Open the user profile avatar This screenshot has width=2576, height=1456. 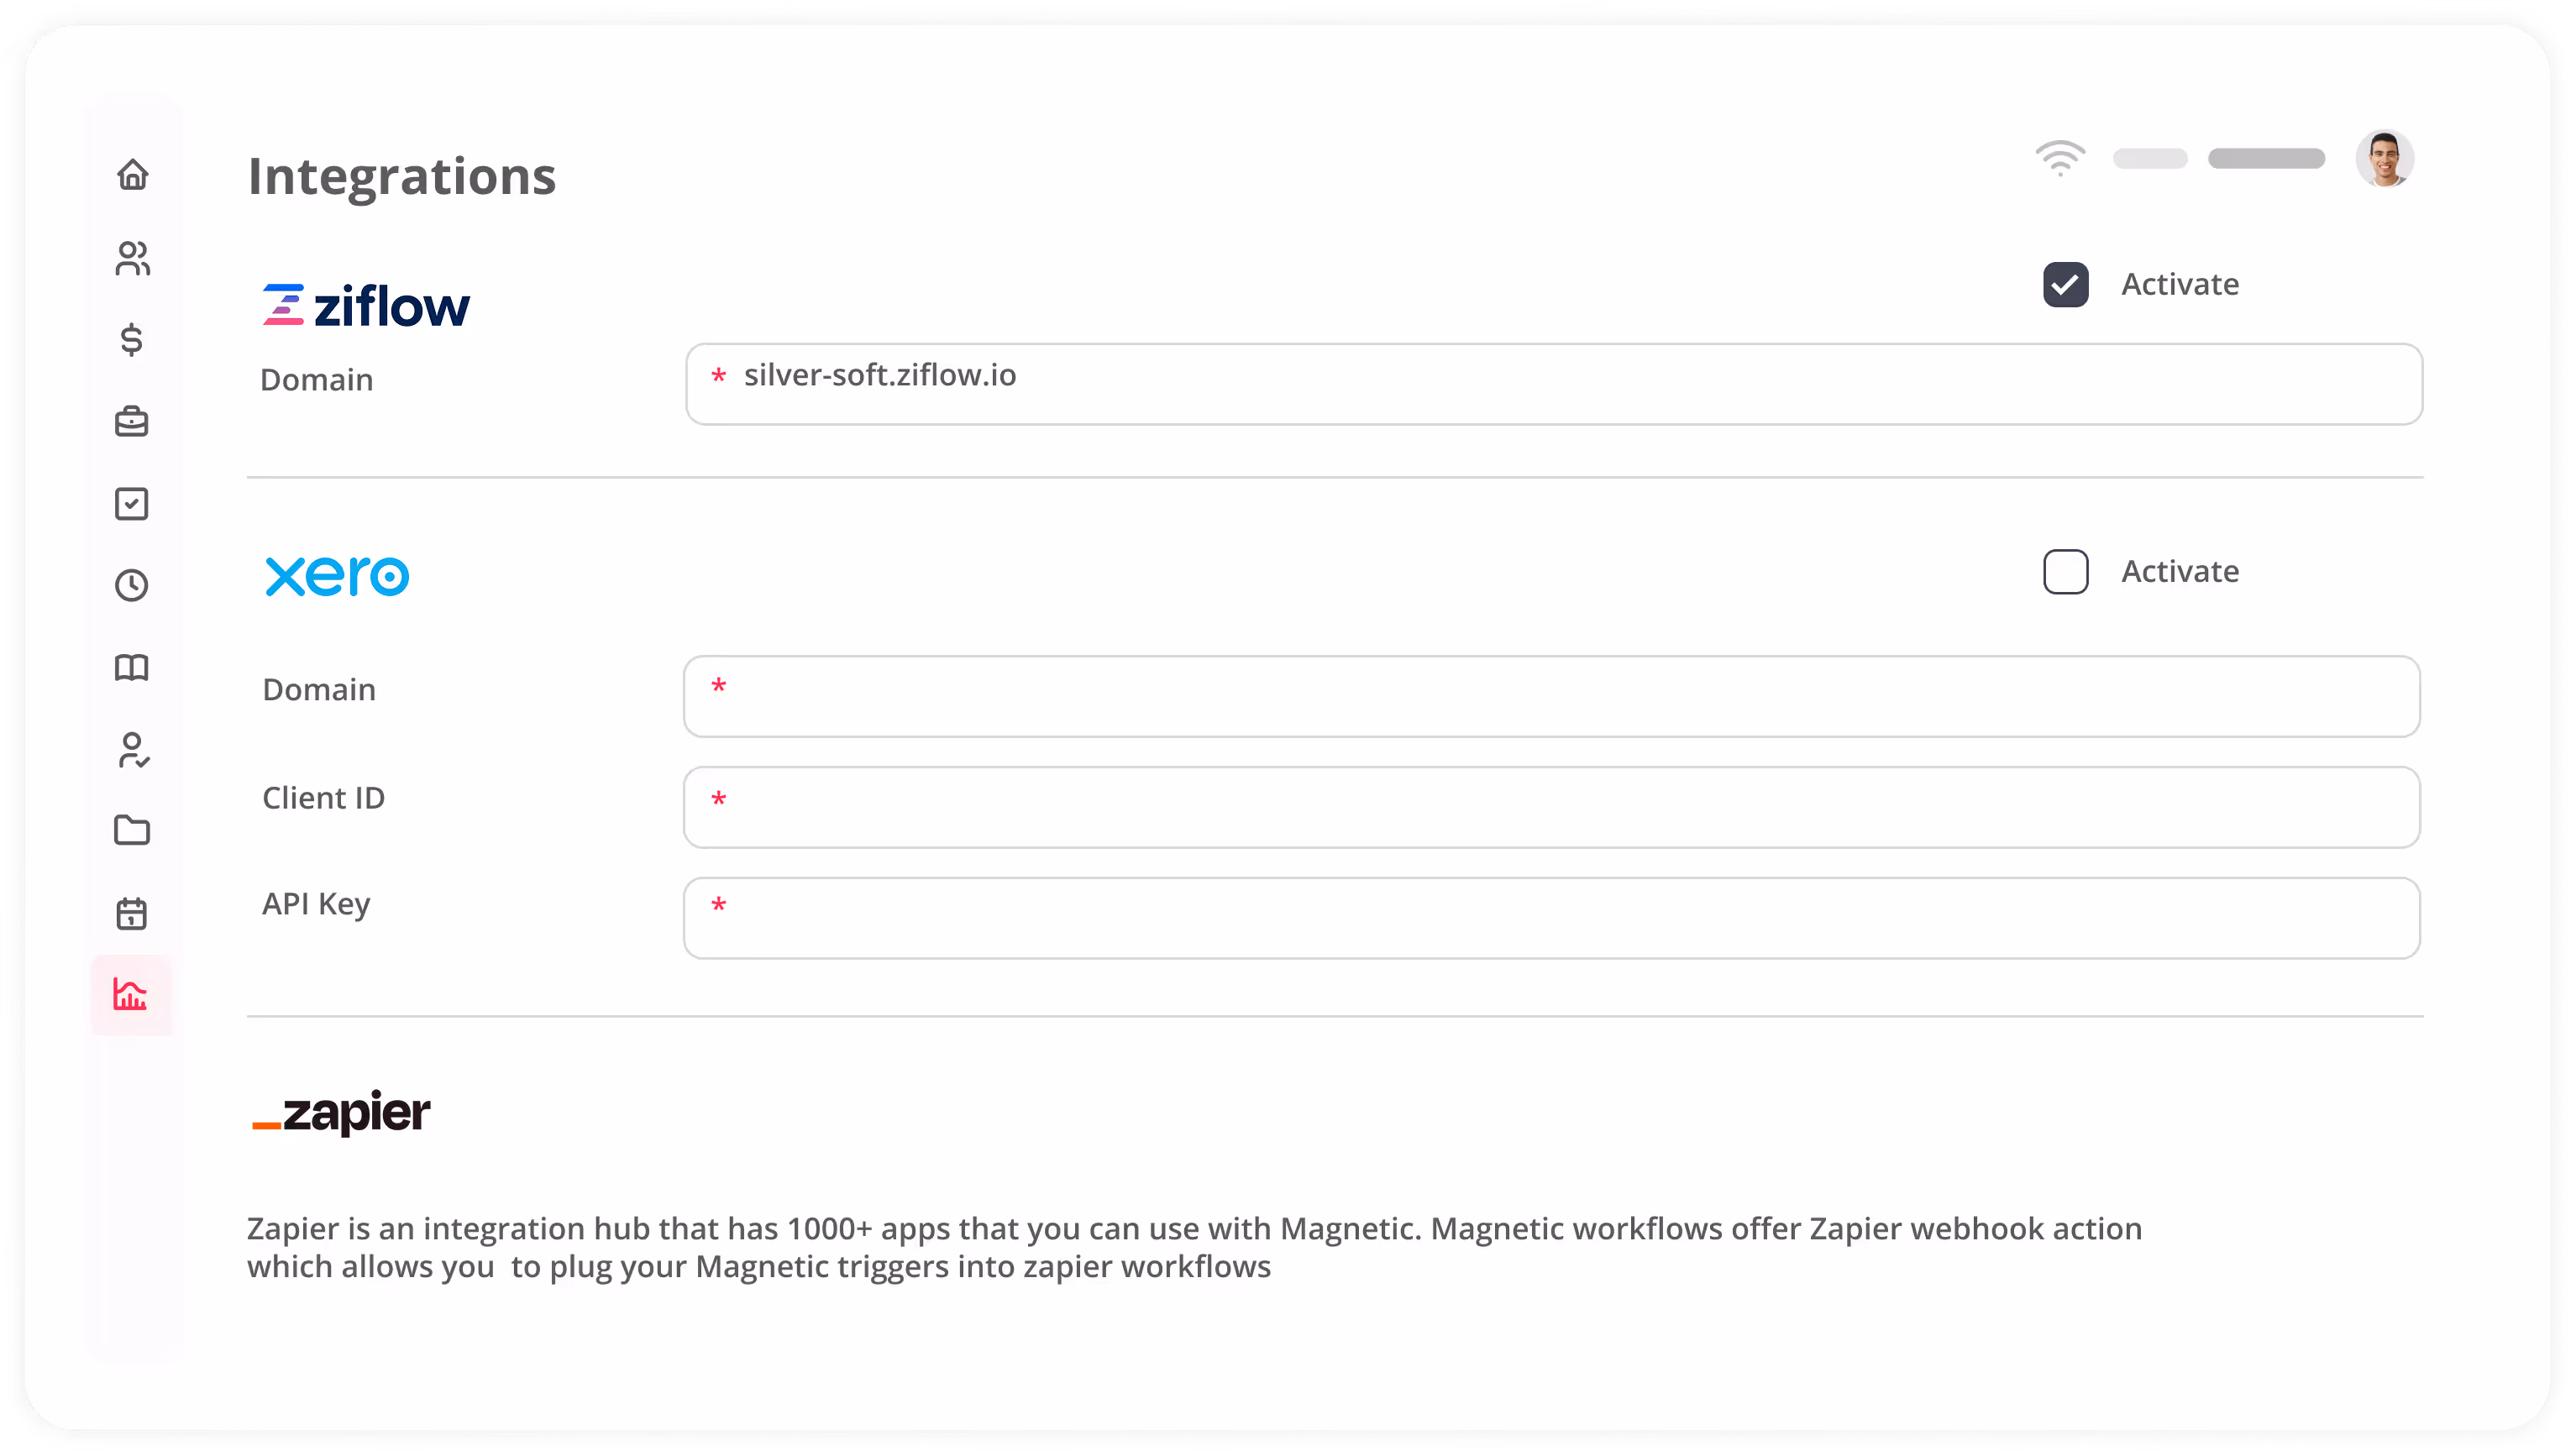(2384, 159)
